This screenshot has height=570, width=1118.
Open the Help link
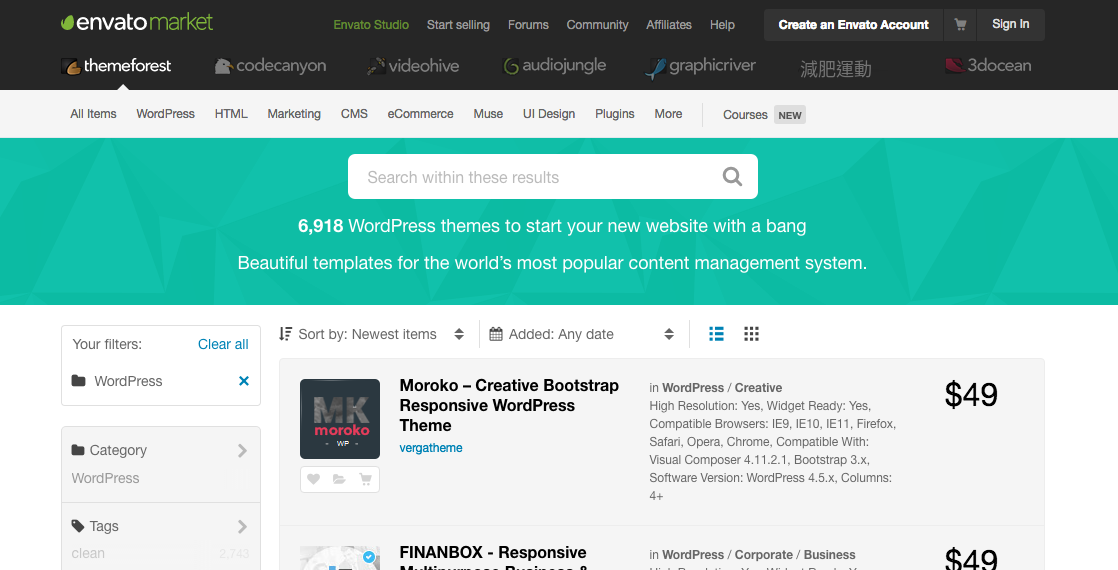pos(722,24)
